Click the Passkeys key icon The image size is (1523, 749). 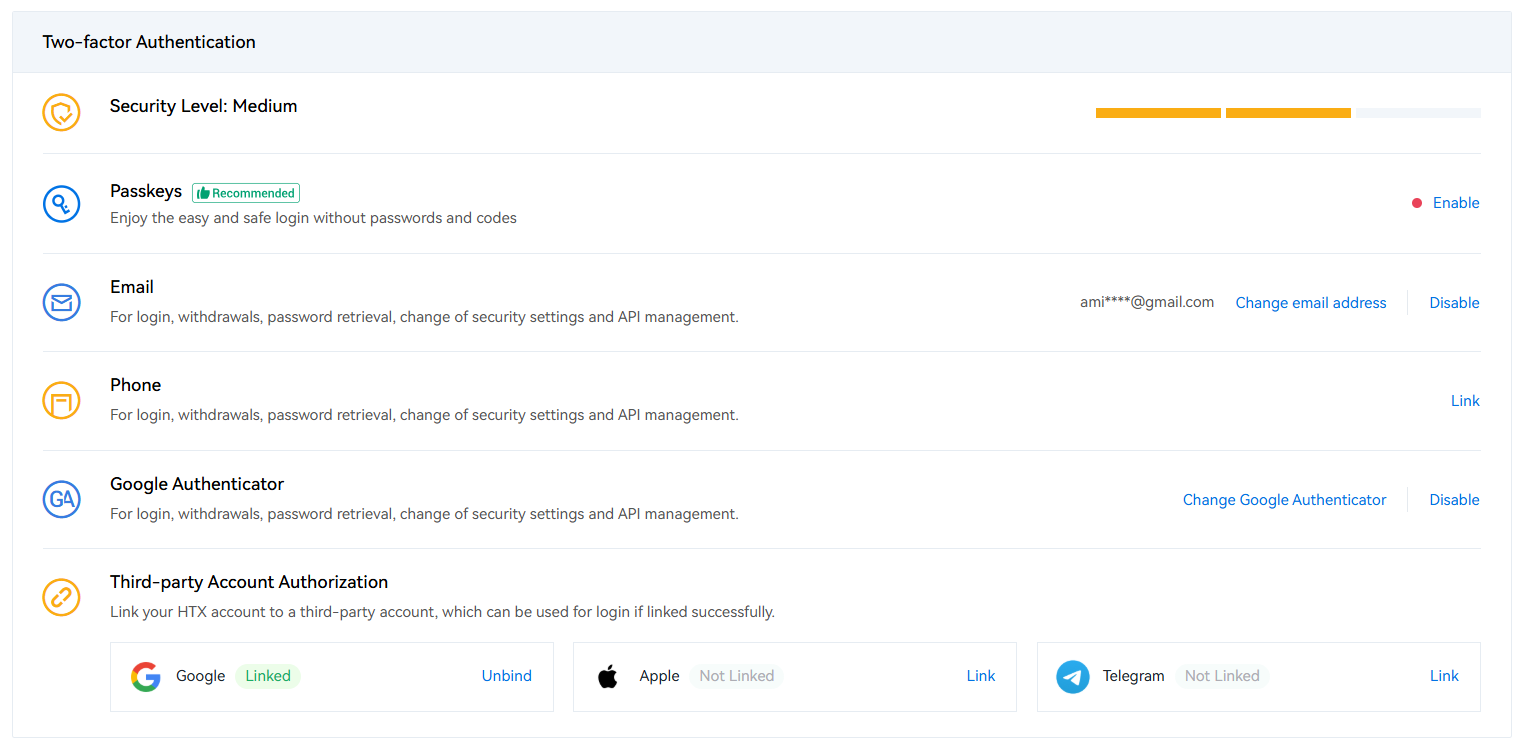point(61,204)
